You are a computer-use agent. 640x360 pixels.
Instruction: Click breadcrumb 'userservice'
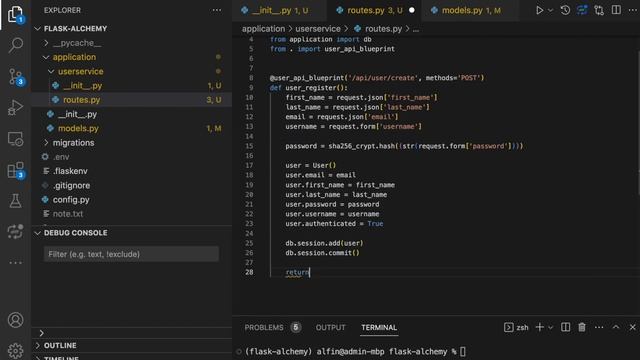(318, 29)
